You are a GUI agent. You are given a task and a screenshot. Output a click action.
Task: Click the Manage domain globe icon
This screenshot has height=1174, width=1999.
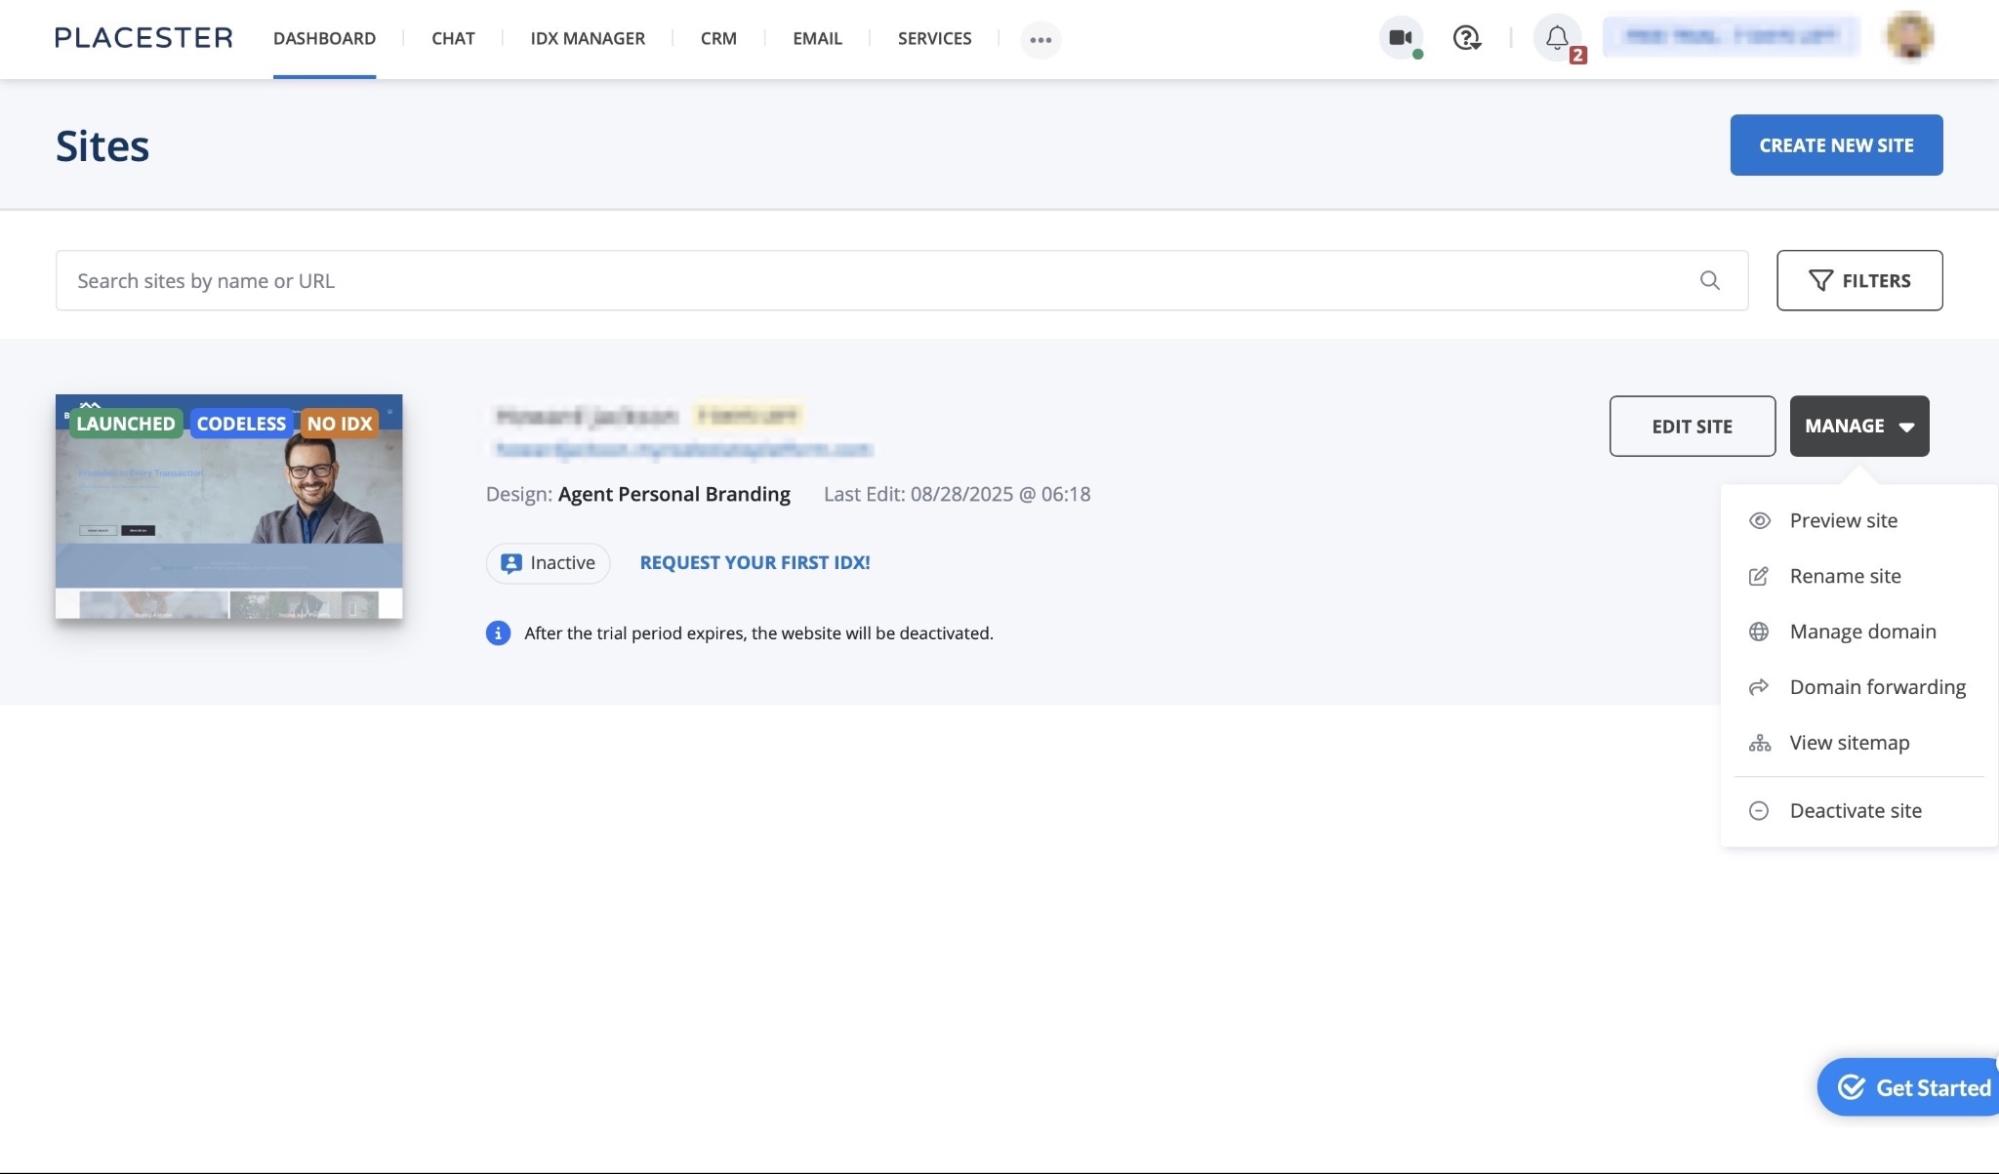[x=1758, y=632]
